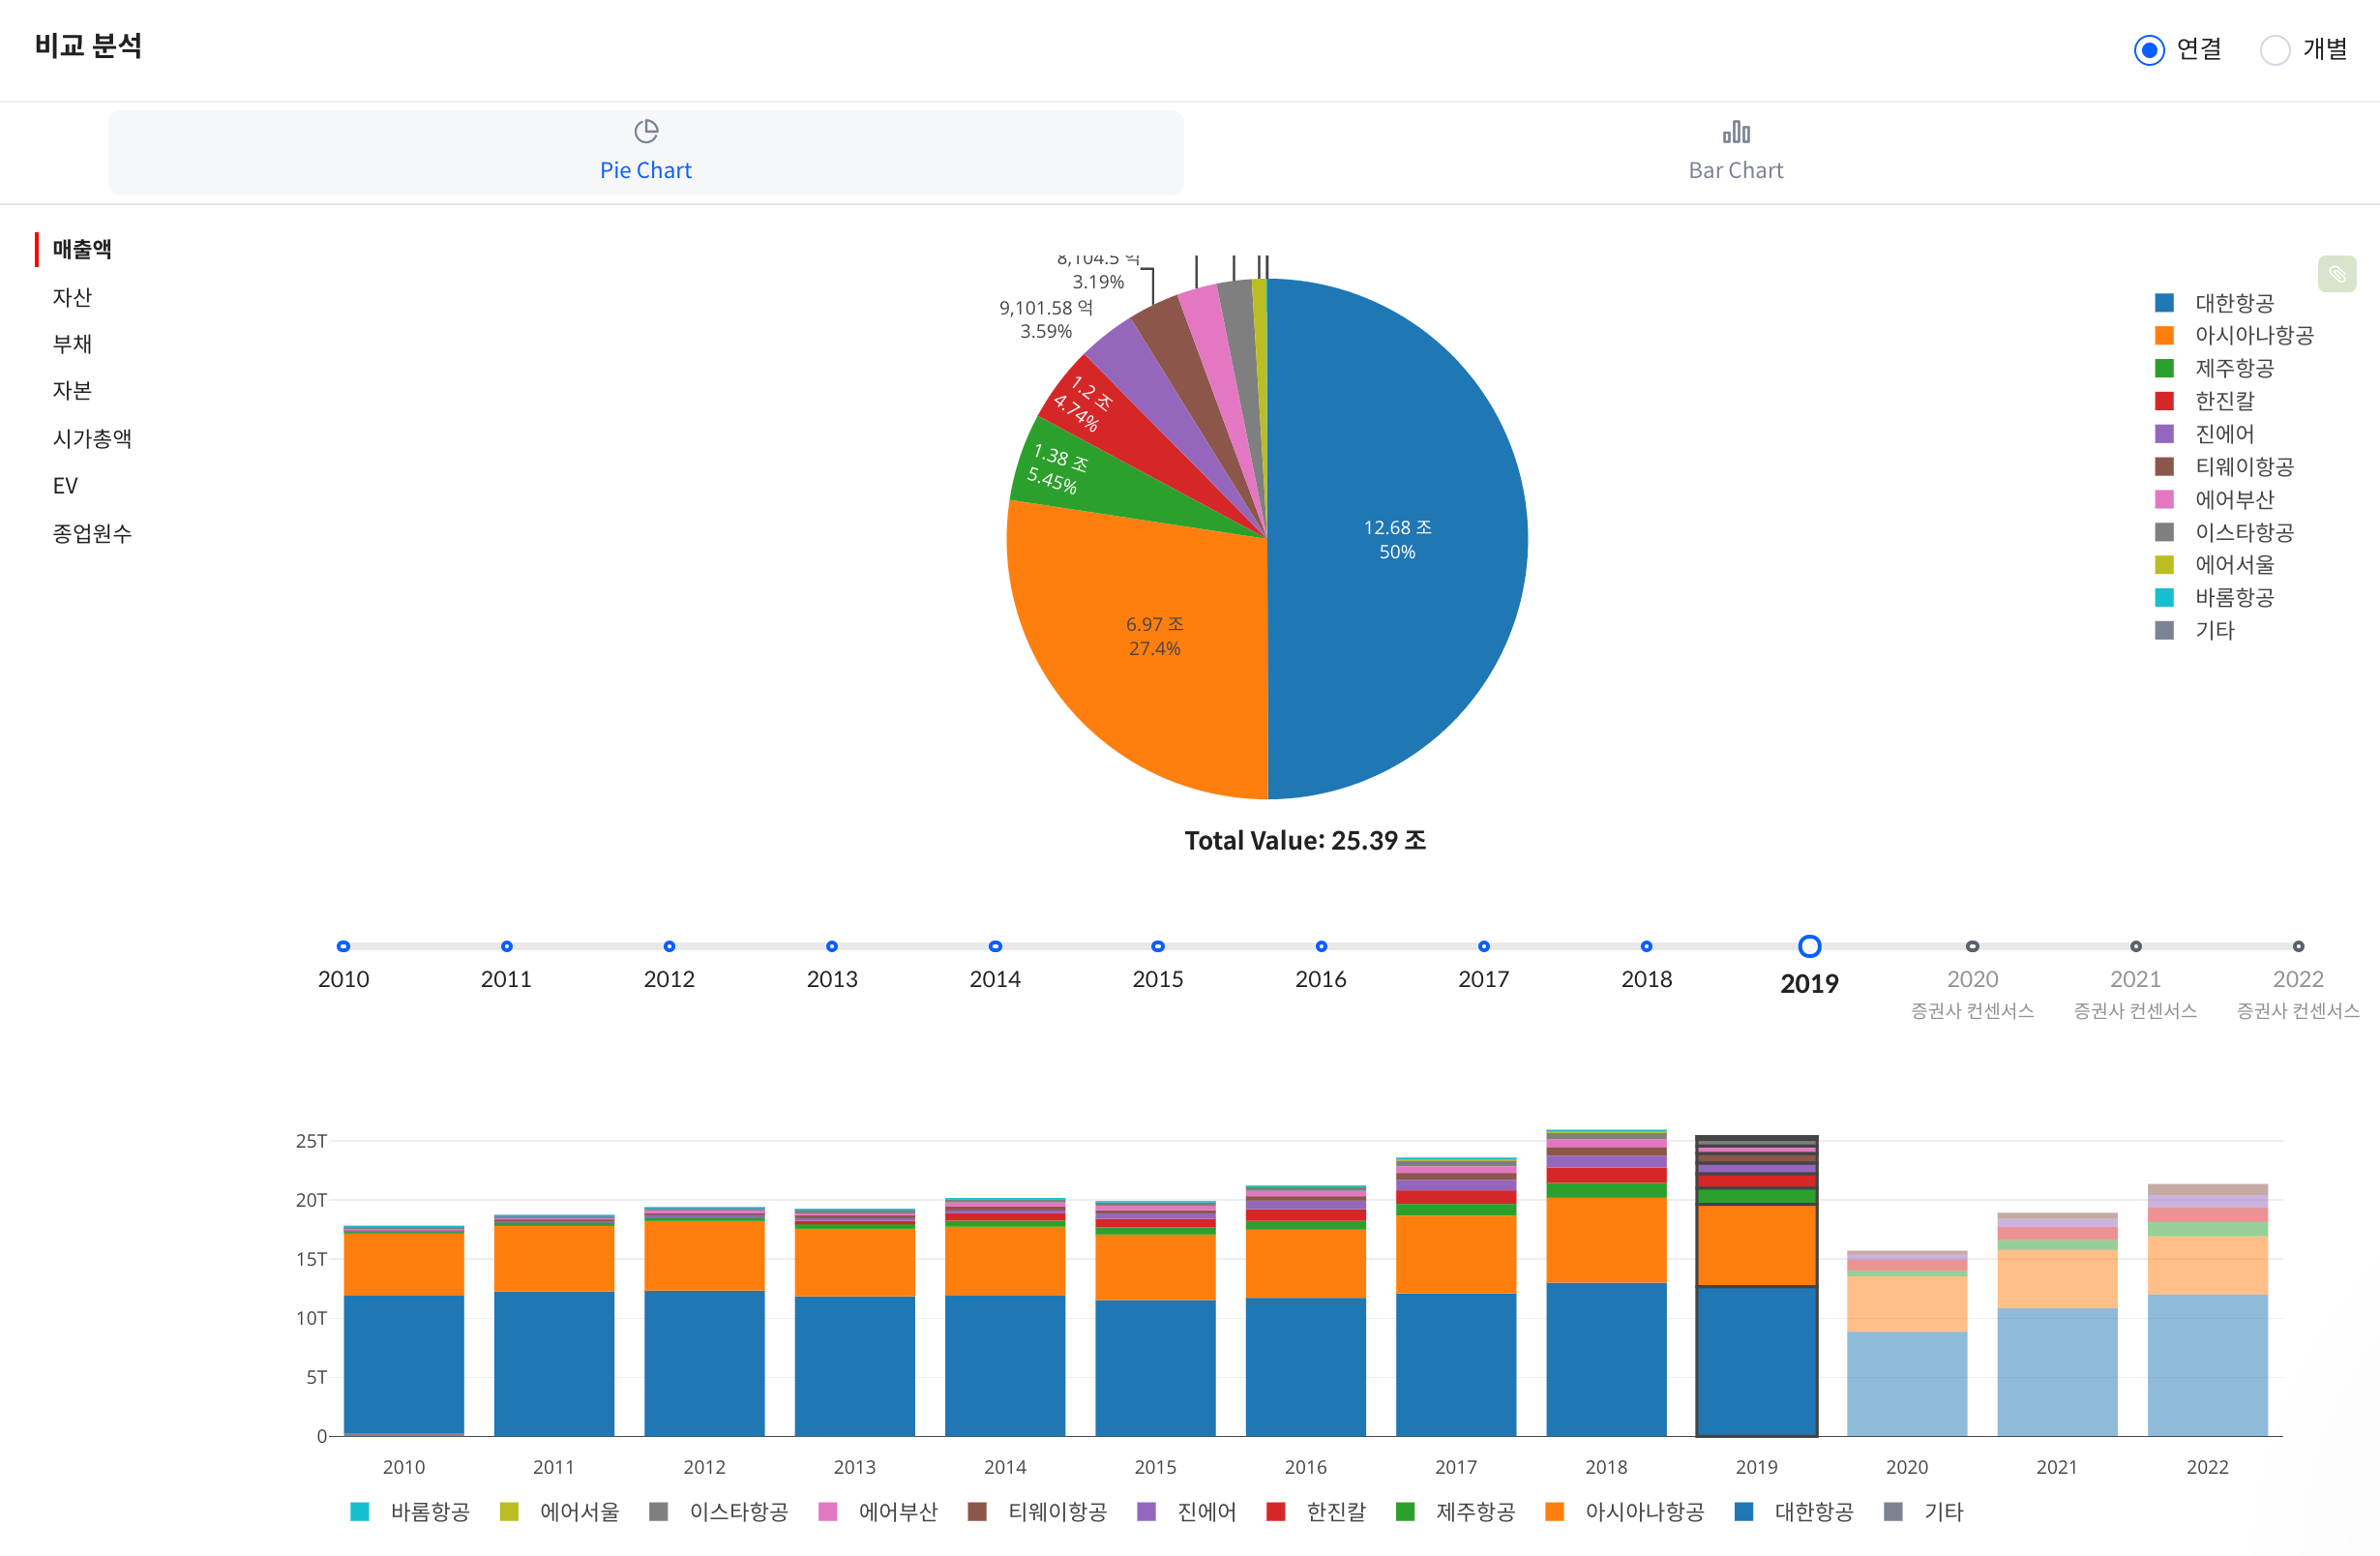2380x1556 pixels.
Task: Toggle 아시아나항공 in the bar chart legend
Action: 1625,1512
